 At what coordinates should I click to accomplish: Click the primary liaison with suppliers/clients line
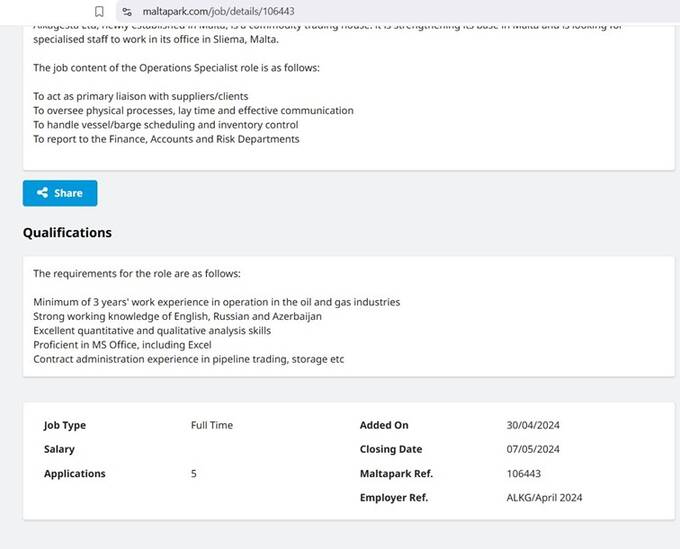click(x=141, y=96)
